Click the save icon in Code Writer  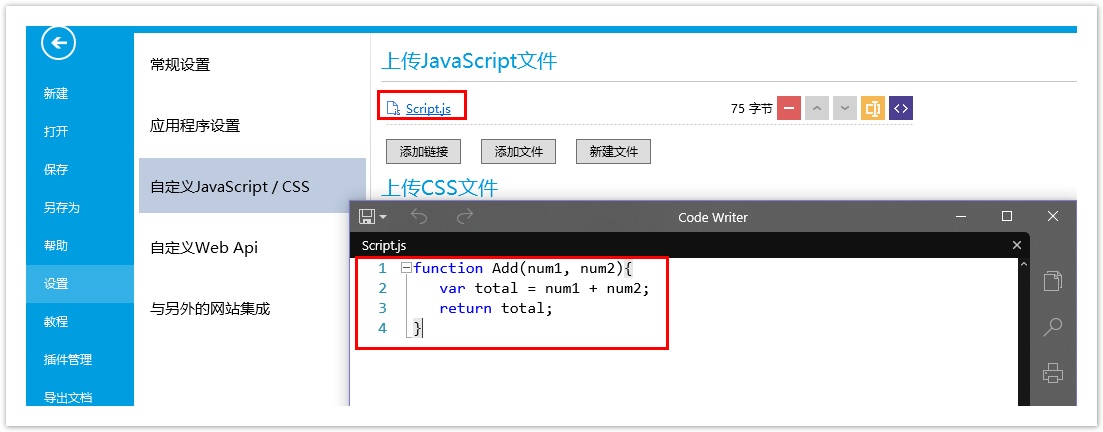coord(366,216)
